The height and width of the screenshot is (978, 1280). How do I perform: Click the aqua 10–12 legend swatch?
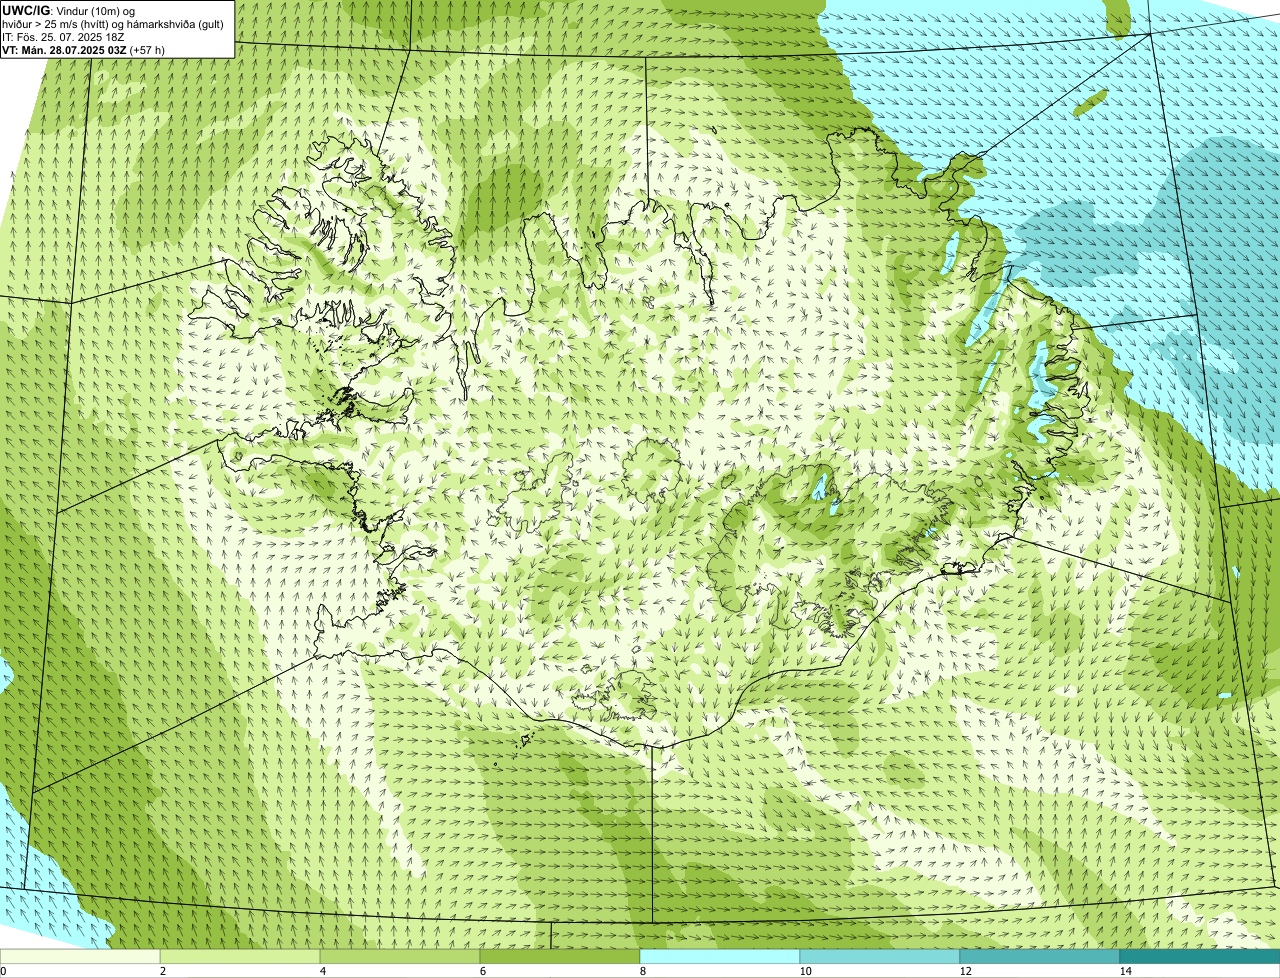pos(880,956)
